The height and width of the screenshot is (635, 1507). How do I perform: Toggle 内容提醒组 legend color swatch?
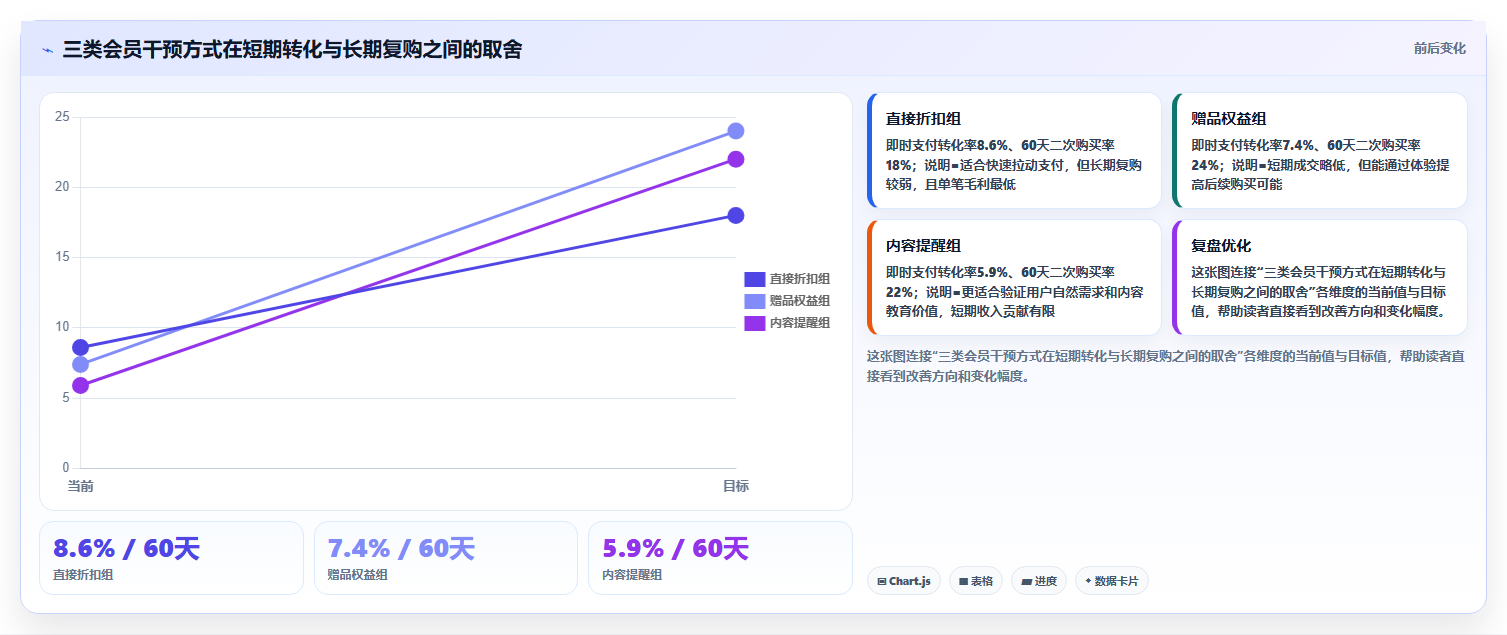(754, 323)
